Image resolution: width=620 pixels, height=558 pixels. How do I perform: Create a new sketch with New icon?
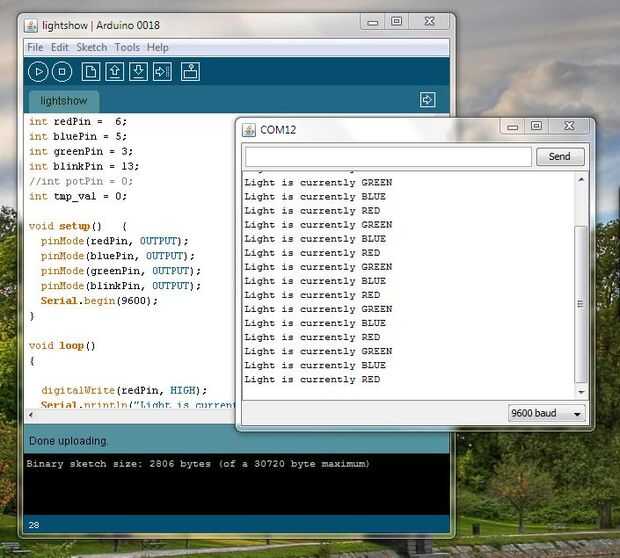91,72
